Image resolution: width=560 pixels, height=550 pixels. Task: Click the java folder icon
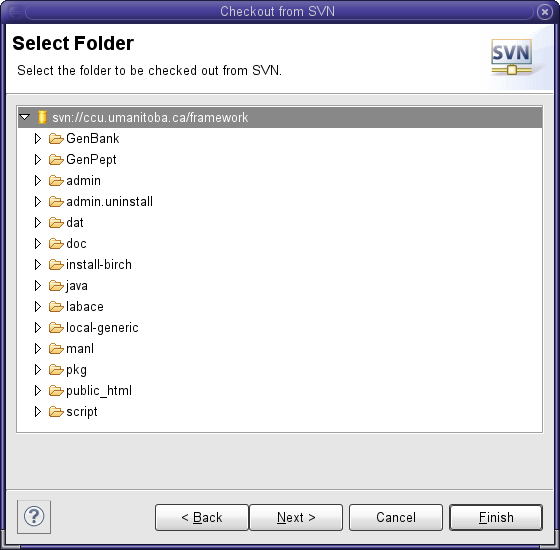[56, 286]
